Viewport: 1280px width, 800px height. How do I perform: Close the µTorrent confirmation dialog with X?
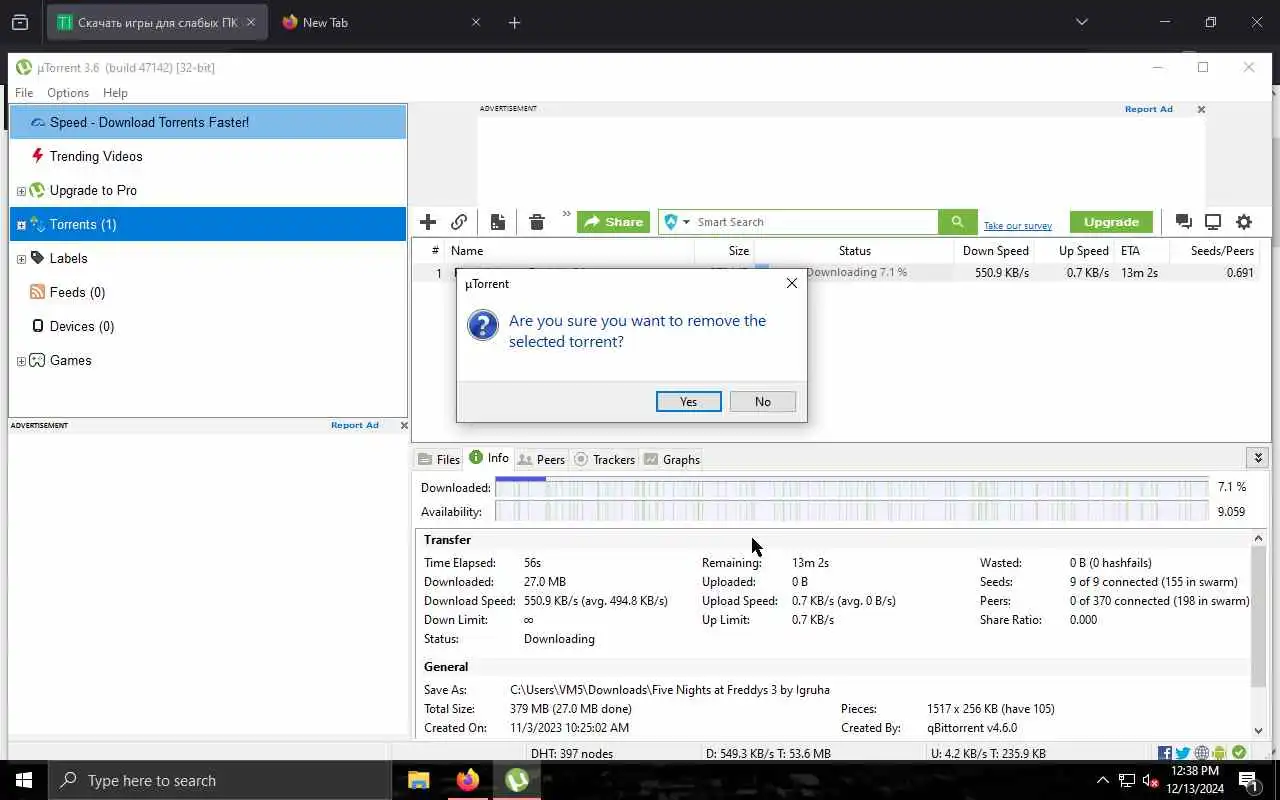coord(792,283)
